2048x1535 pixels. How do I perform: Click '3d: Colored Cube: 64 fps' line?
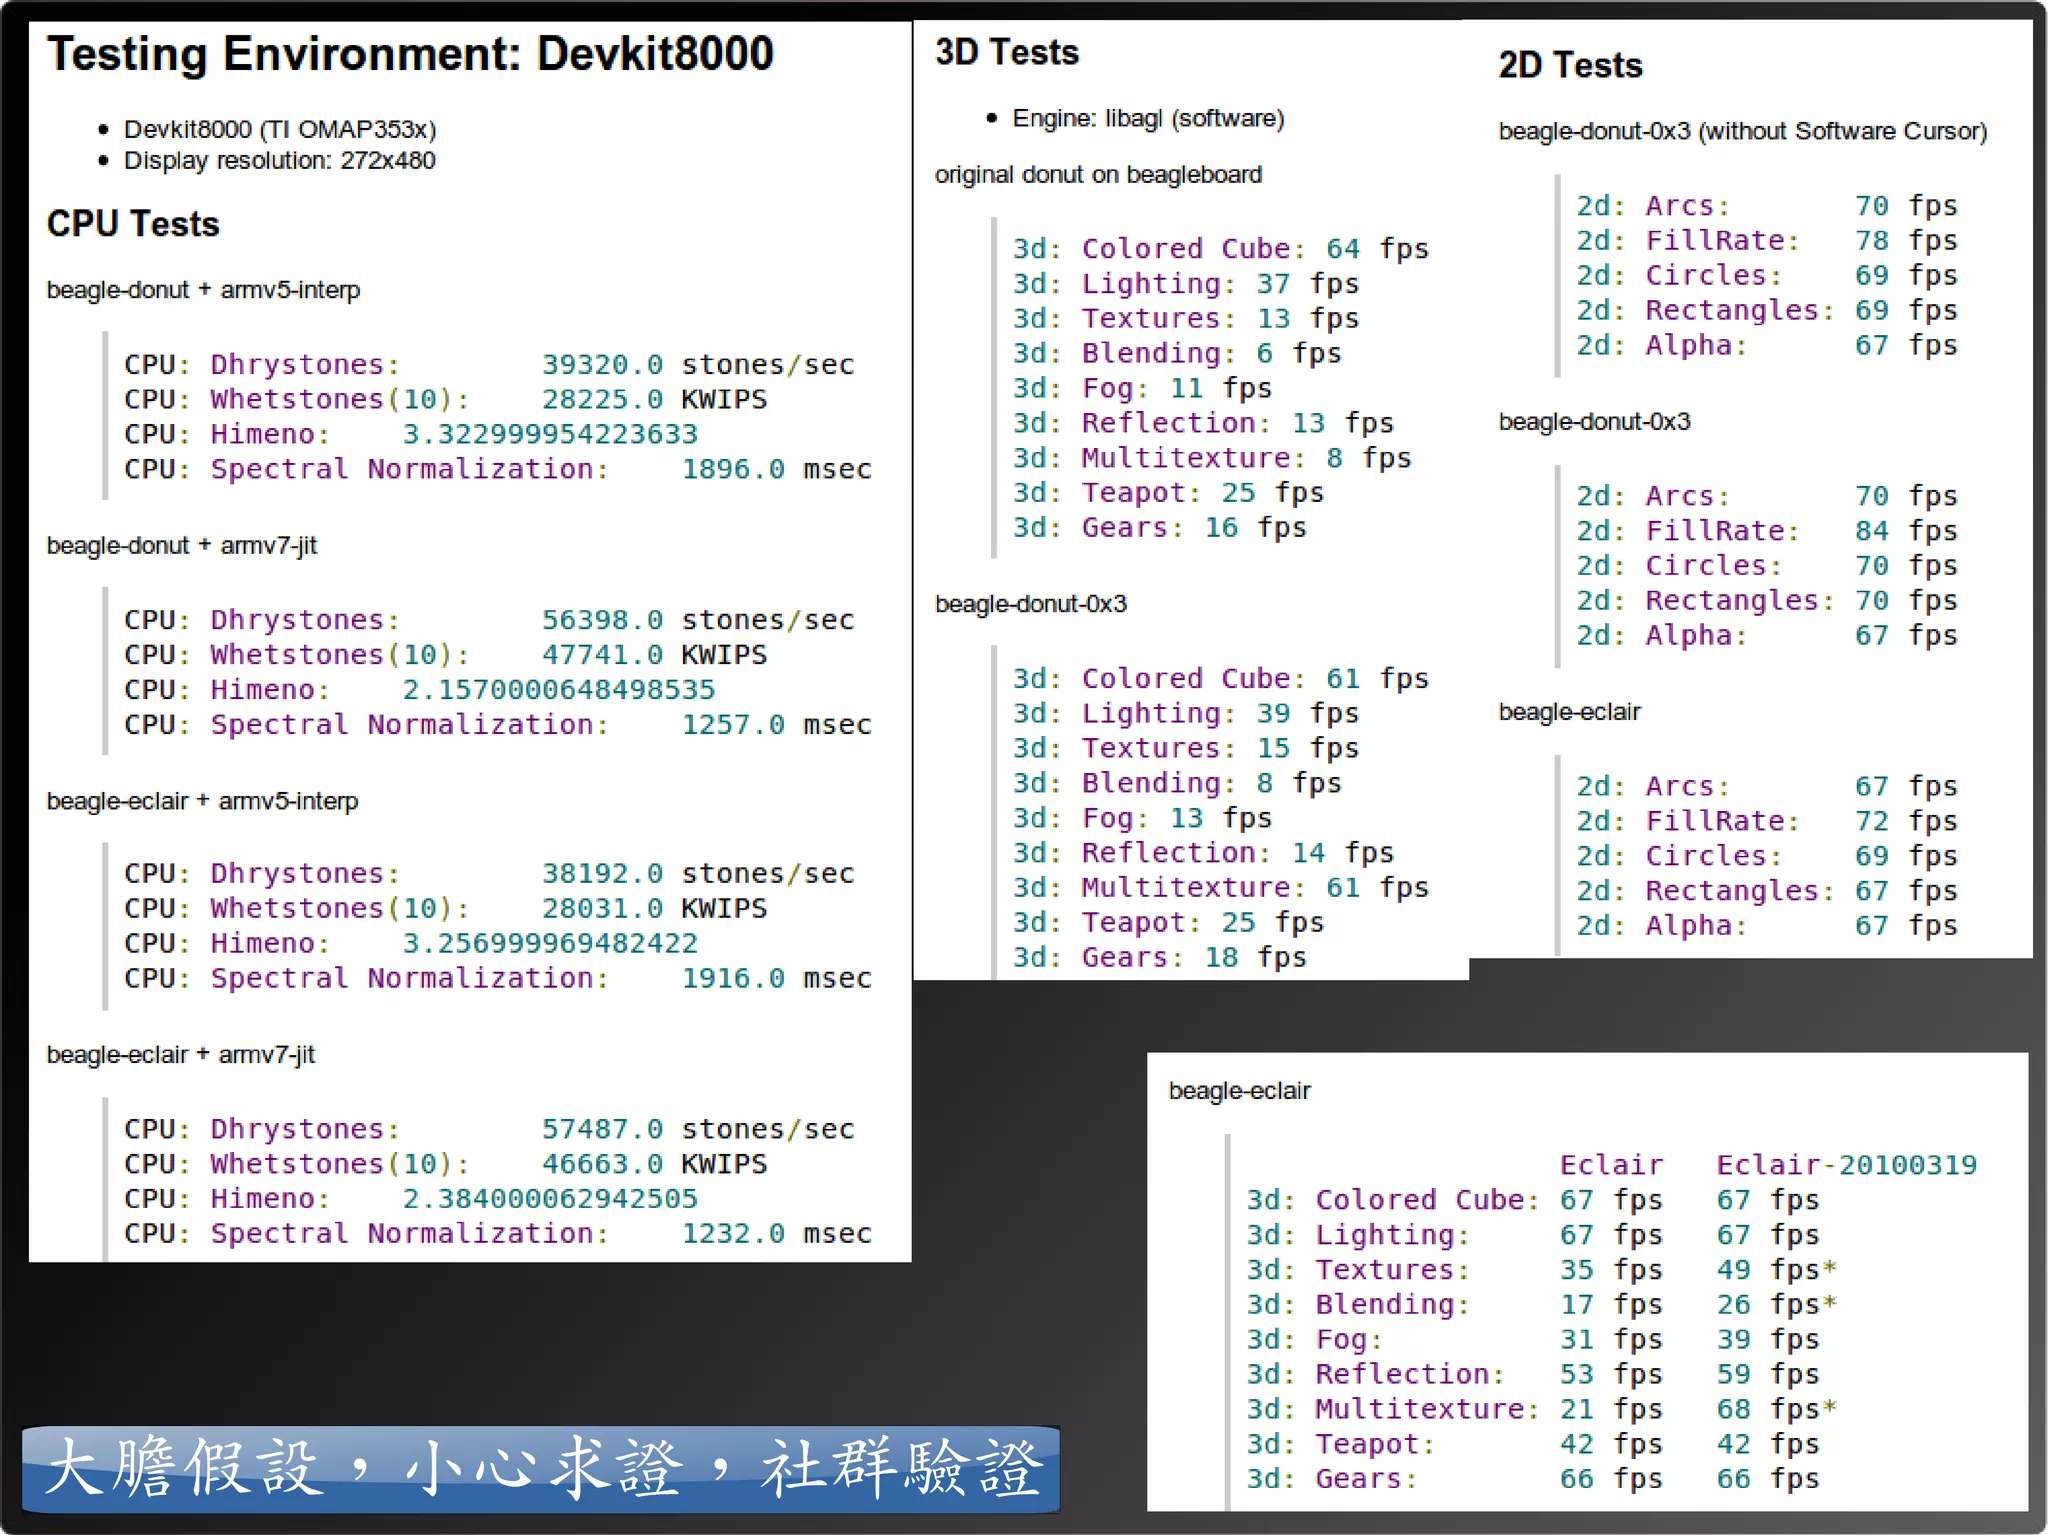tap(1220, 249)
